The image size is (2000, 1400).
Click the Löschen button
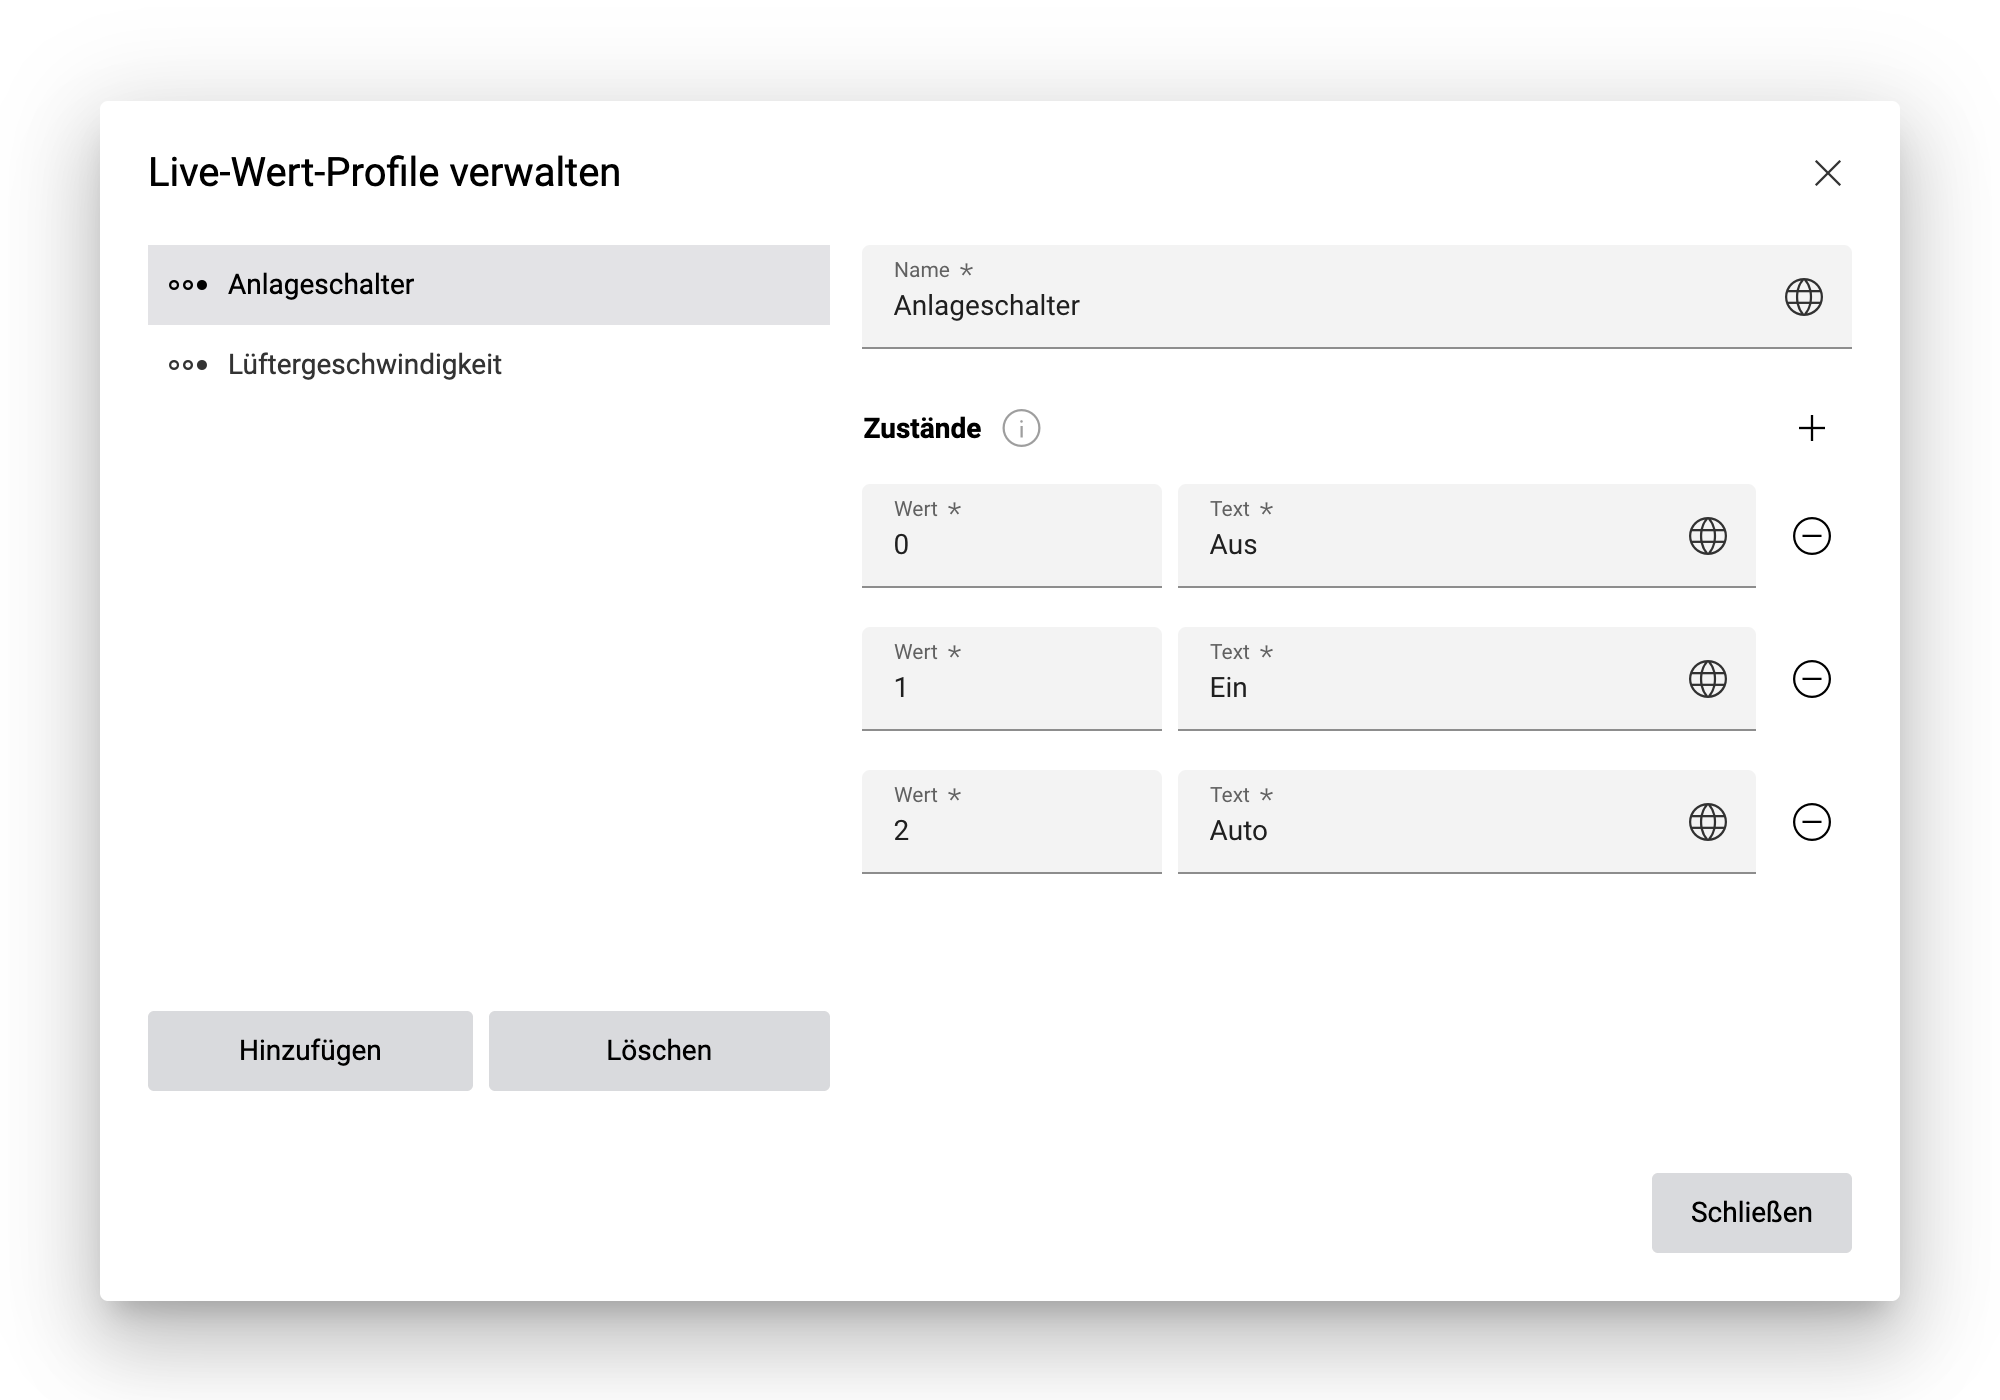[658, 1050]
